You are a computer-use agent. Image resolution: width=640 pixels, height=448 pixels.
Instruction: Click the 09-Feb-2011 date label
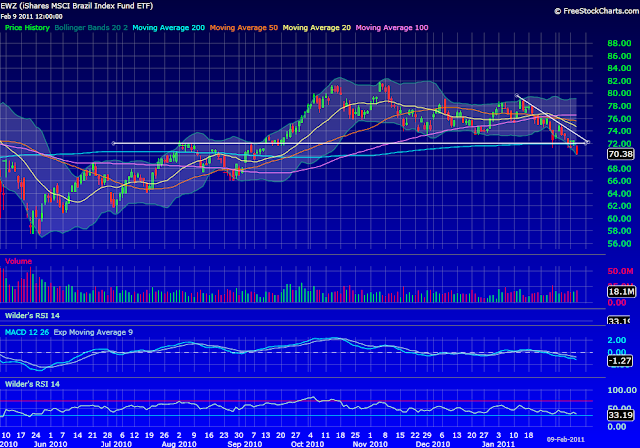(x=566, y=439)
